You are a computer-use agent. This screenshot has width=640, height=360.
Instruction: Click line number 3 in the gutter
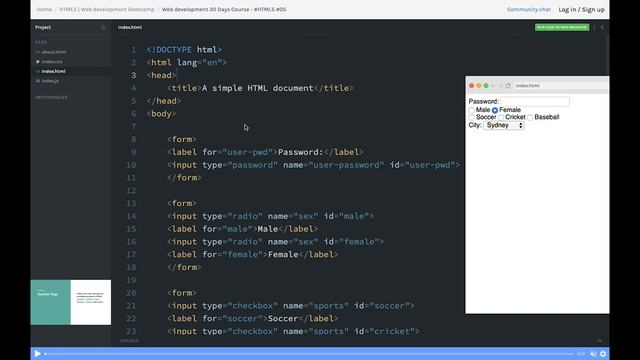coord(133,75)
